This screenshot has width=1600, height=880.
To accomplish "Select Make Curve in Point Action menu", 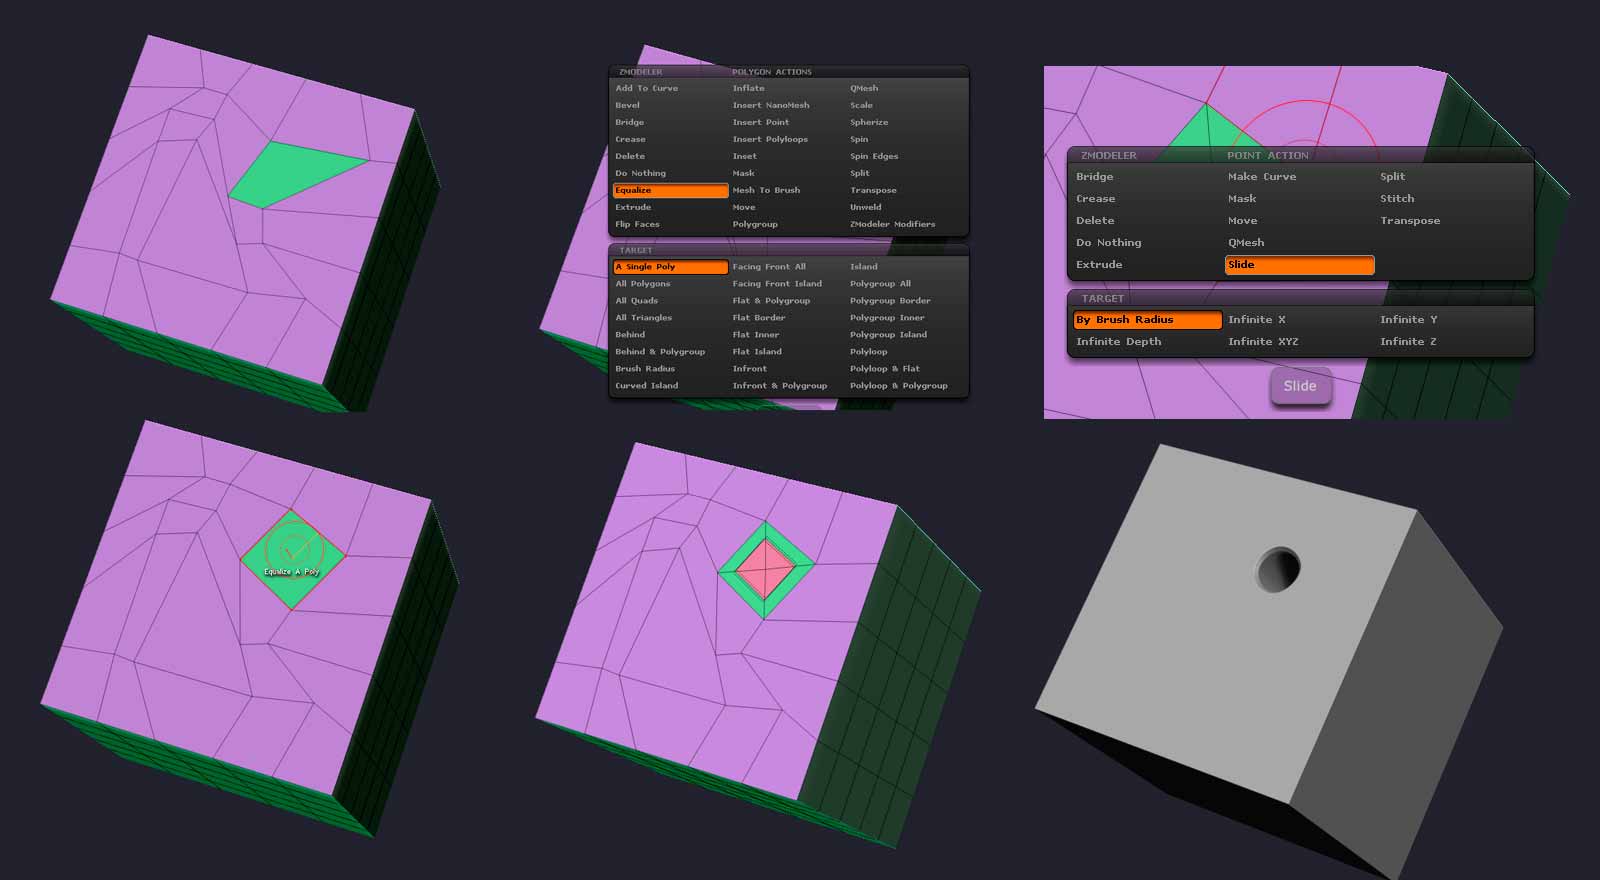I will [x=1261, y=177].
